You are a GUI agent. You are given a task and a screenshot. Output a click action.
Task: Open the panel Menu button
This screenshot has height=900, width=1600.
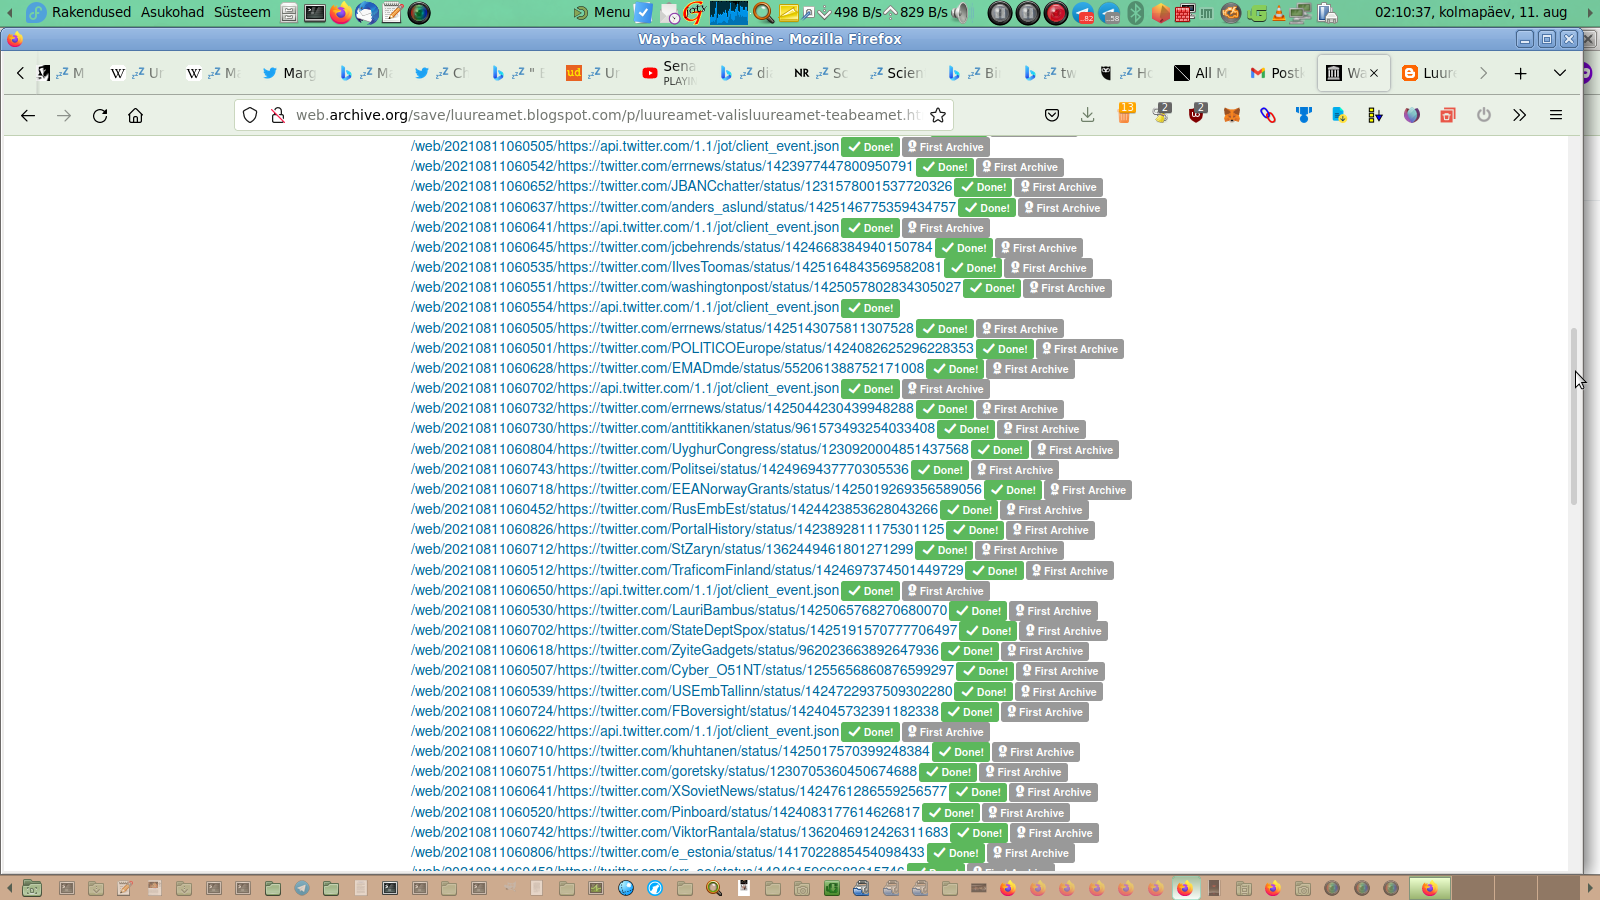pos(602,12)
